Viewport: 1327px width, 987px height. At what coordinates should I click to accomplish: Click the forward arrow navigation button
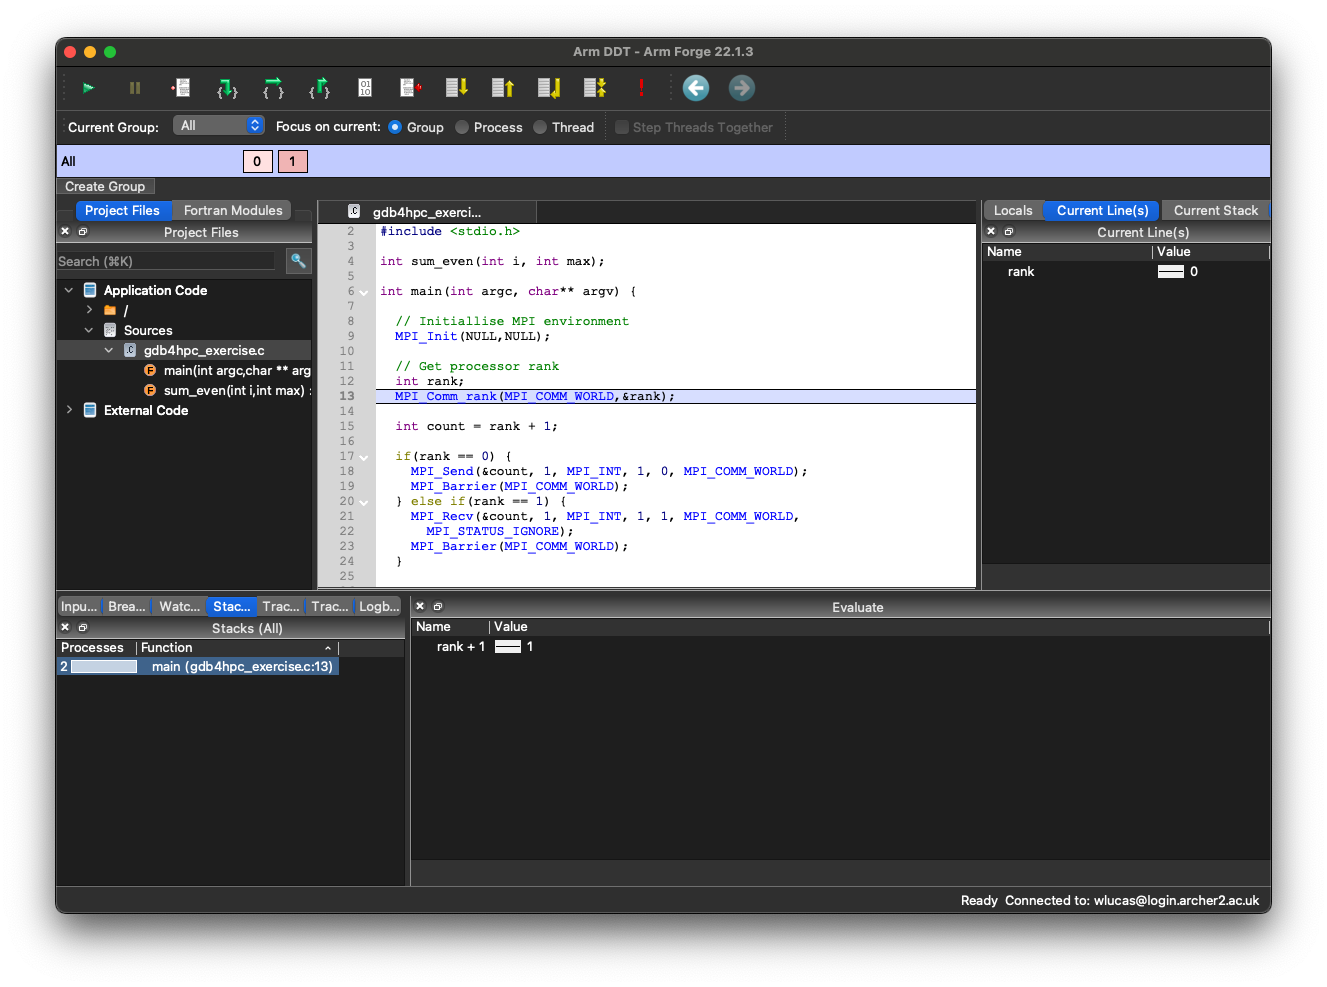click(742, 88)
